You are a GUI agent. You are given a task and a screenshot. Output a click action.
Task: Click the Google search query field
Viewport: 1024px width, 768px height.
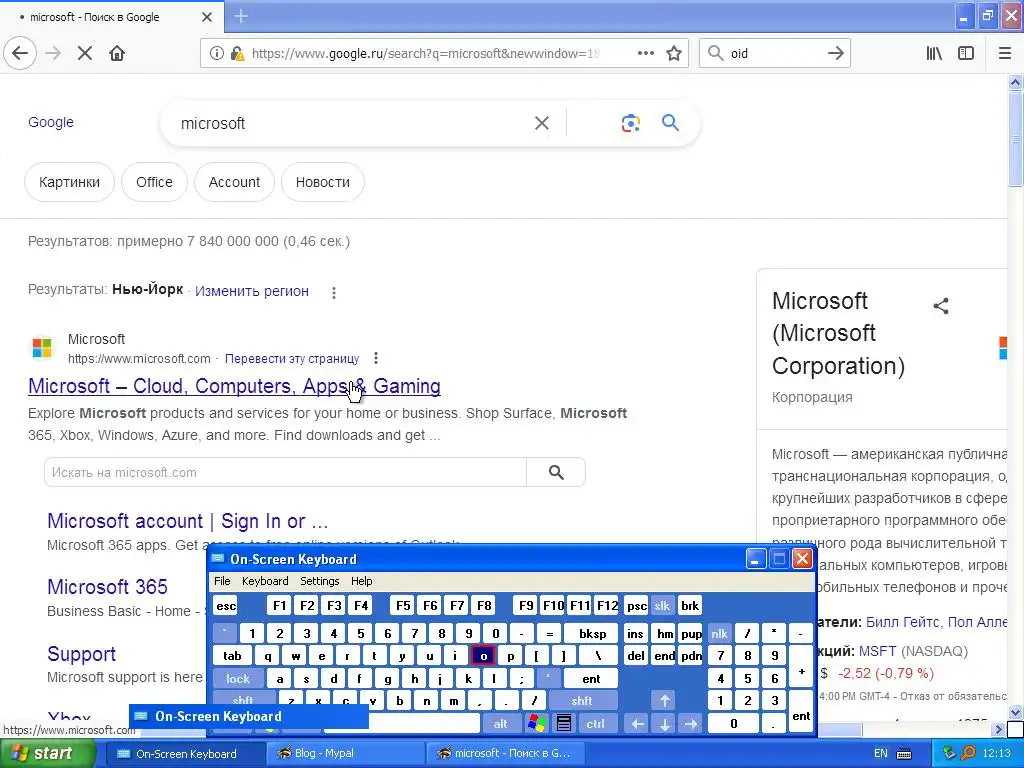click(x=353, y=123)
